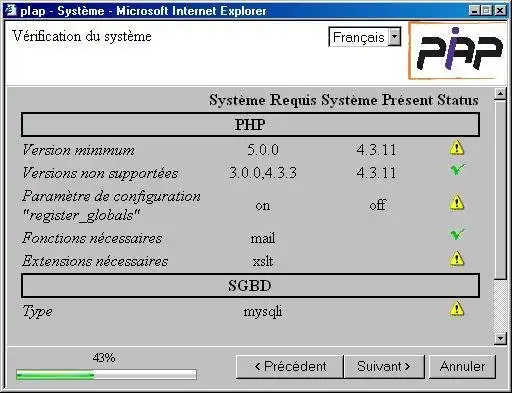Screen dimensions: 512x393
Task: Click the PHP section header
Action: [x=250, y=125]
